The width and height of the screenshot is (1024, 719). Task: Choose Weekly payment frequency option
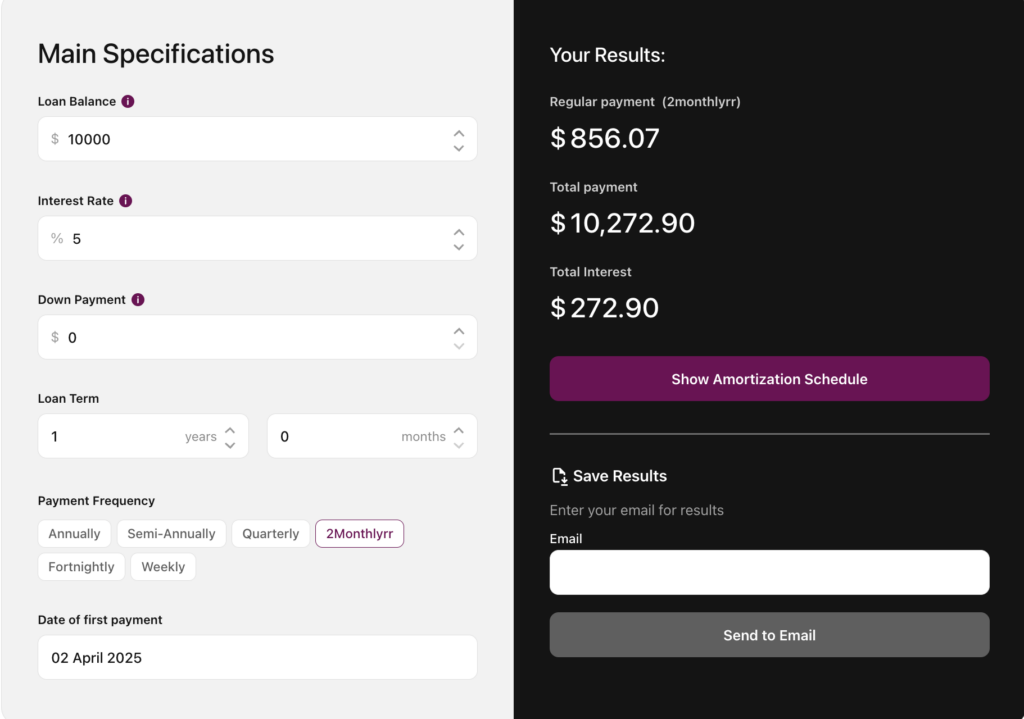(x=163, y=567)
